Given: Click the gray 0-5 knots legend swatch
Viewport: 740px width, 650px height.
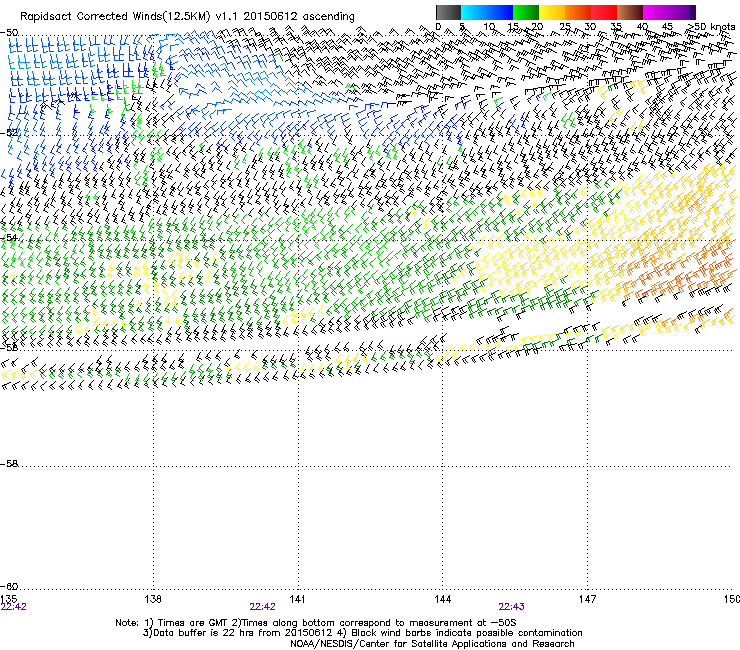Looking at the screenshot, I should (448, 12).
